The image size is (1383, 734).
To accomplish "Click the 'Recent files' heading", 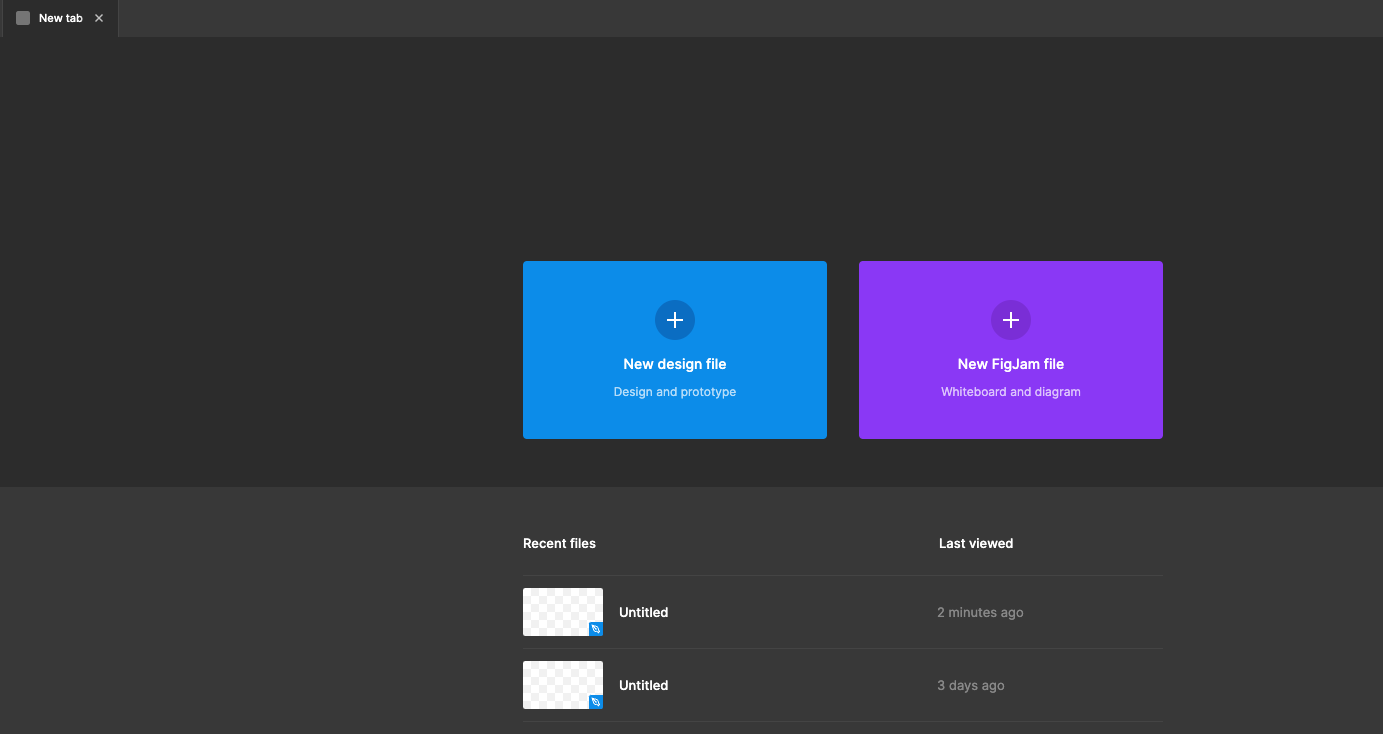I will (559, 544).
